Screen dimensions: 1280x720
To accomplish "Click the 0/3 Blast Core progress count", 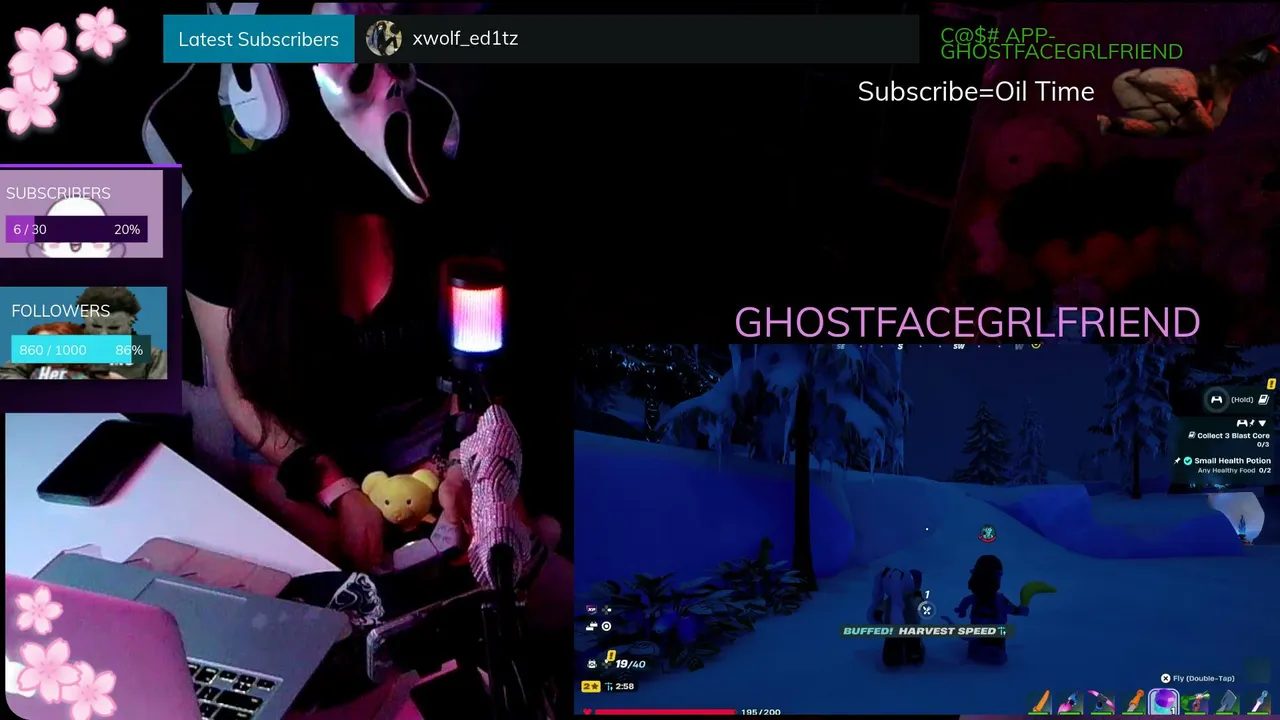I will 1263,445.
